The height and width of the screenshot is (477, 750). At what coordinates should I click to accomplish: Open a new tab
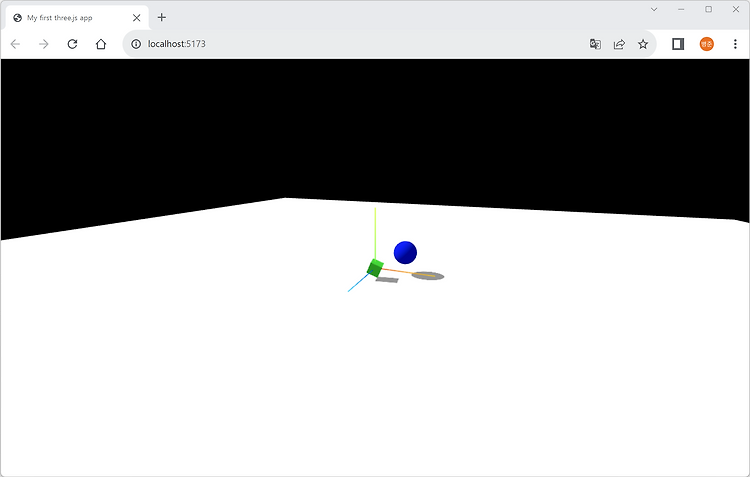(x=162, y=17)
